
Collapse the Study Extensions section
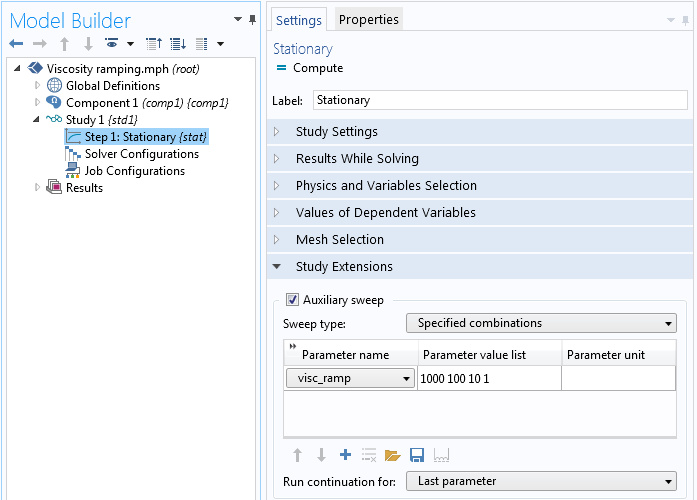(x=480, y=267)
